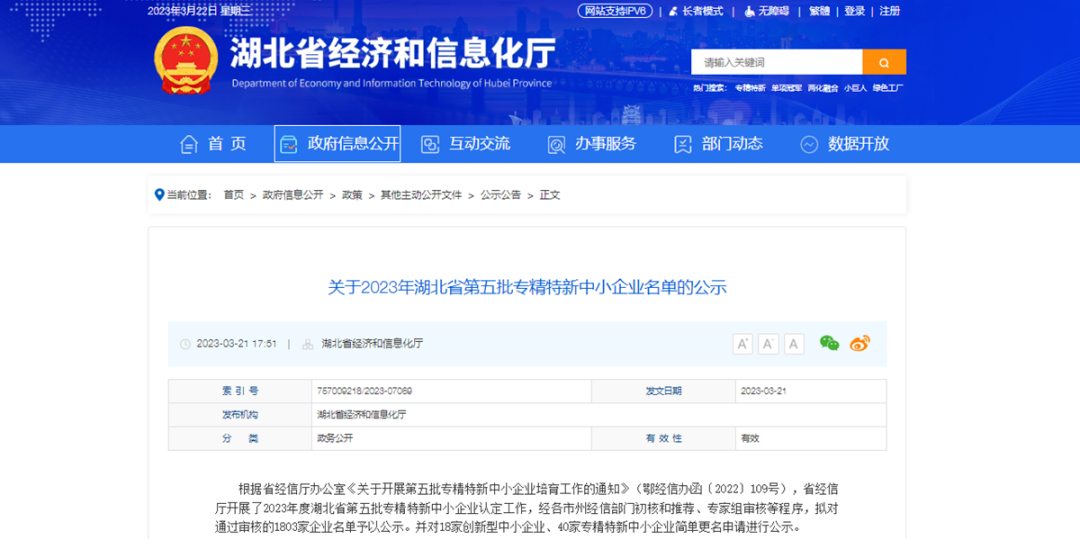
Task: Open 公示公告 breadcrumb link
Action: (x=500, y=195)
